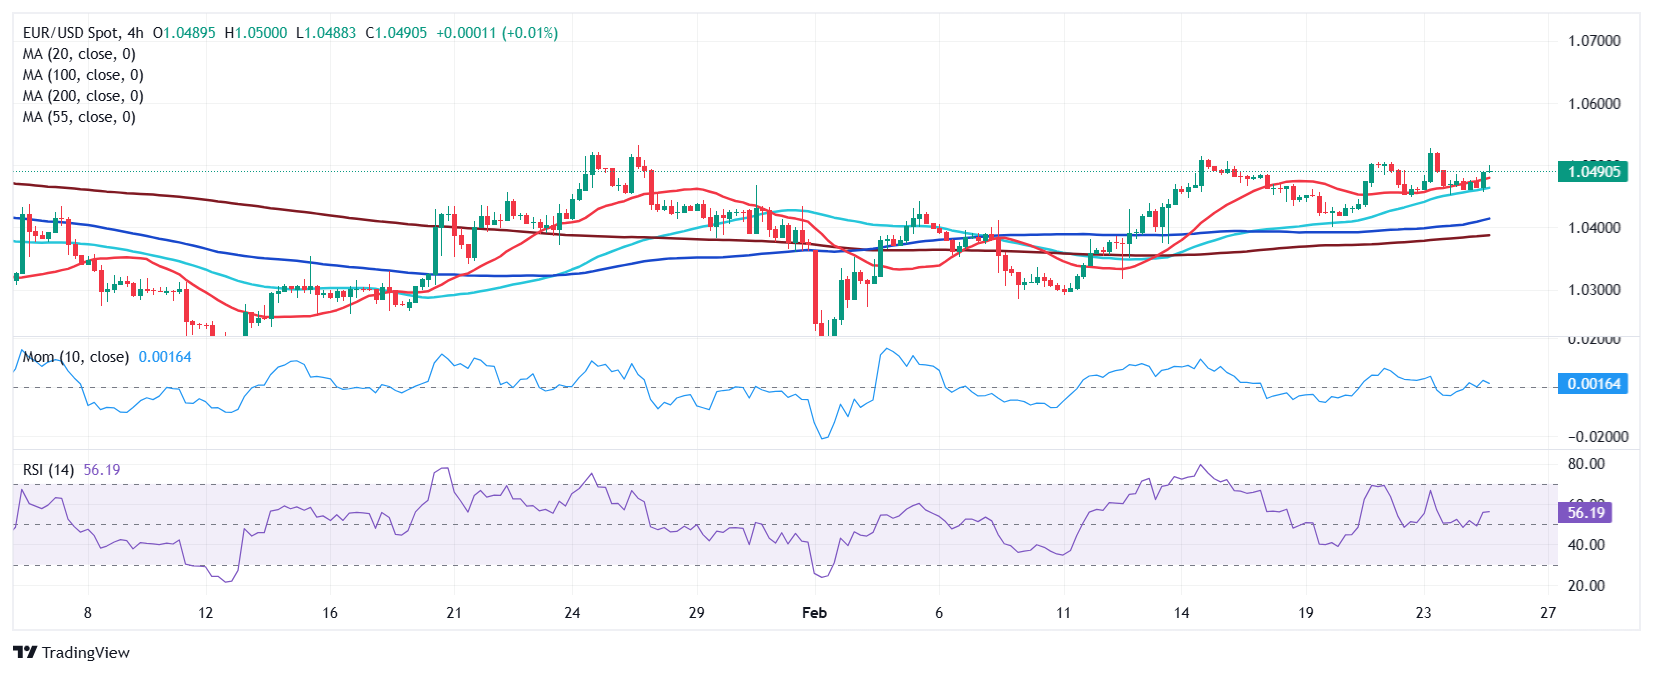The image size is (1653, 674).
Task: Click the 14 date on the time axis
Action: pyautogui.click(x=1181, y=612)
